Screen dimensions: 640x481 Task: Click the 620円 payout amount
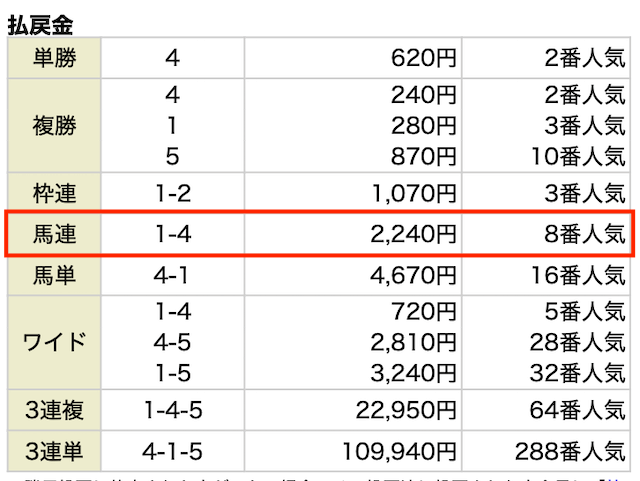(x=423, y=58)
